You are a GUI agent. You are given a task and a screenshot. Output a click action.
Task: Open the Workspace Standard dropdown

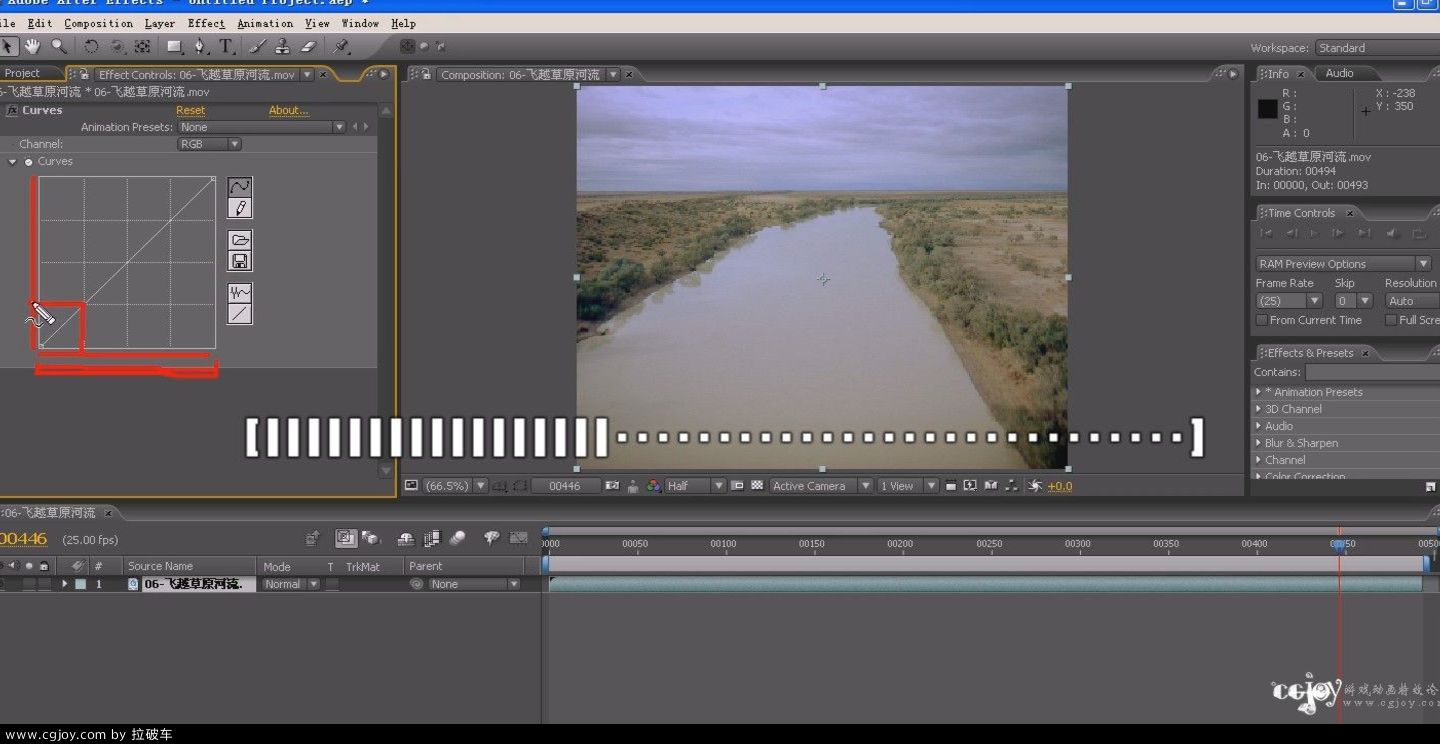click(1378, 48)
